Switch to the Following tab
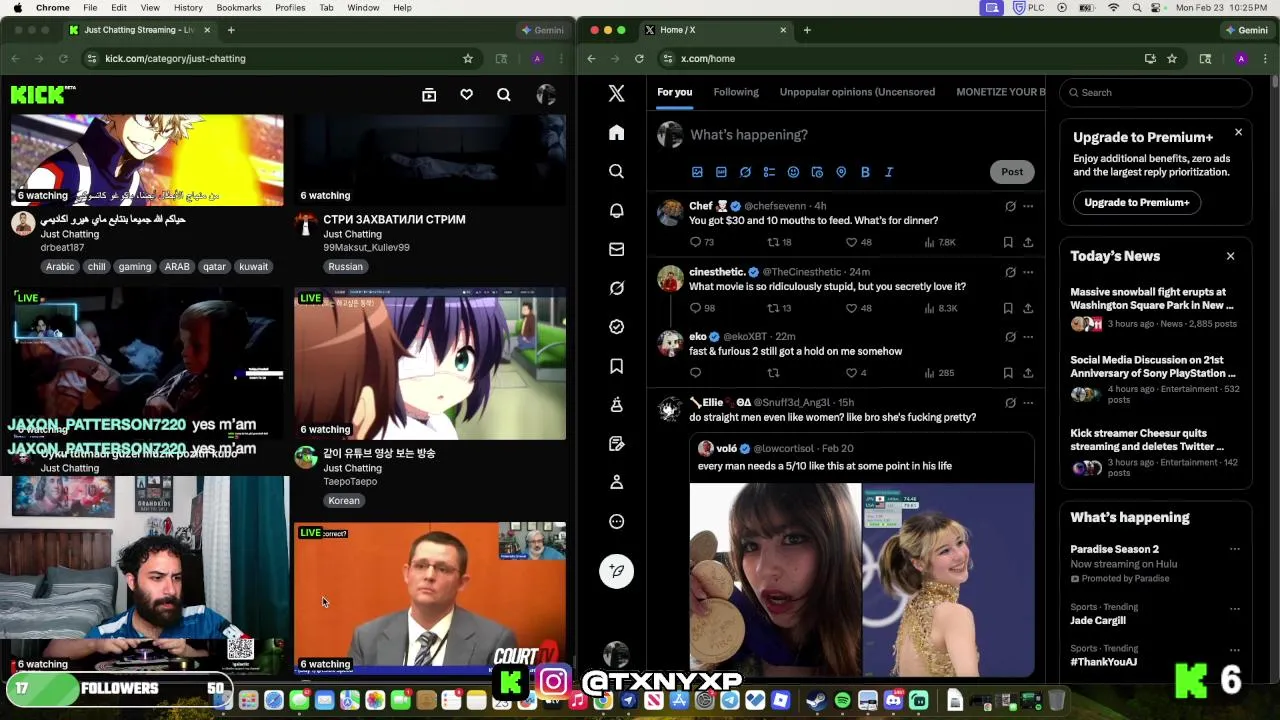Image resolution: width=1280 pixels, height=720 pixels. (736, 92)
